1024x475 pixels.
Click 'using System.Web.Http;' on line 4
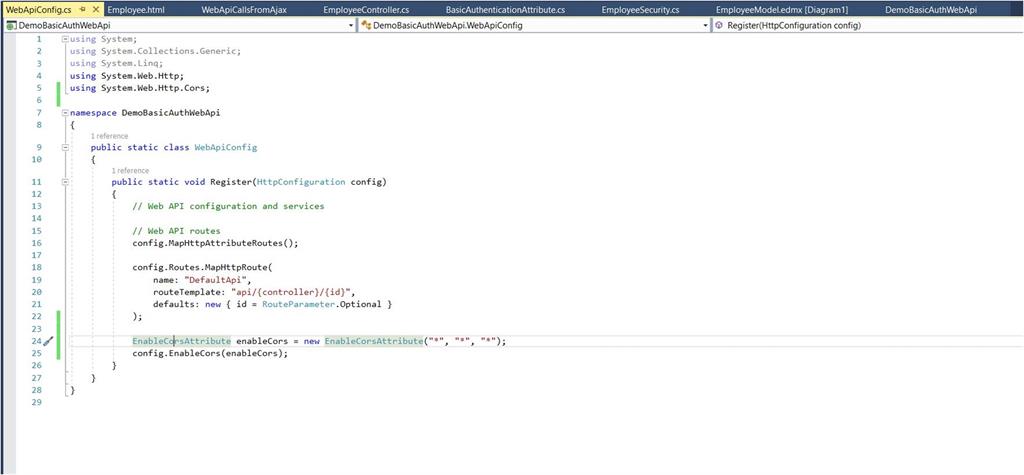click(127, 76)
